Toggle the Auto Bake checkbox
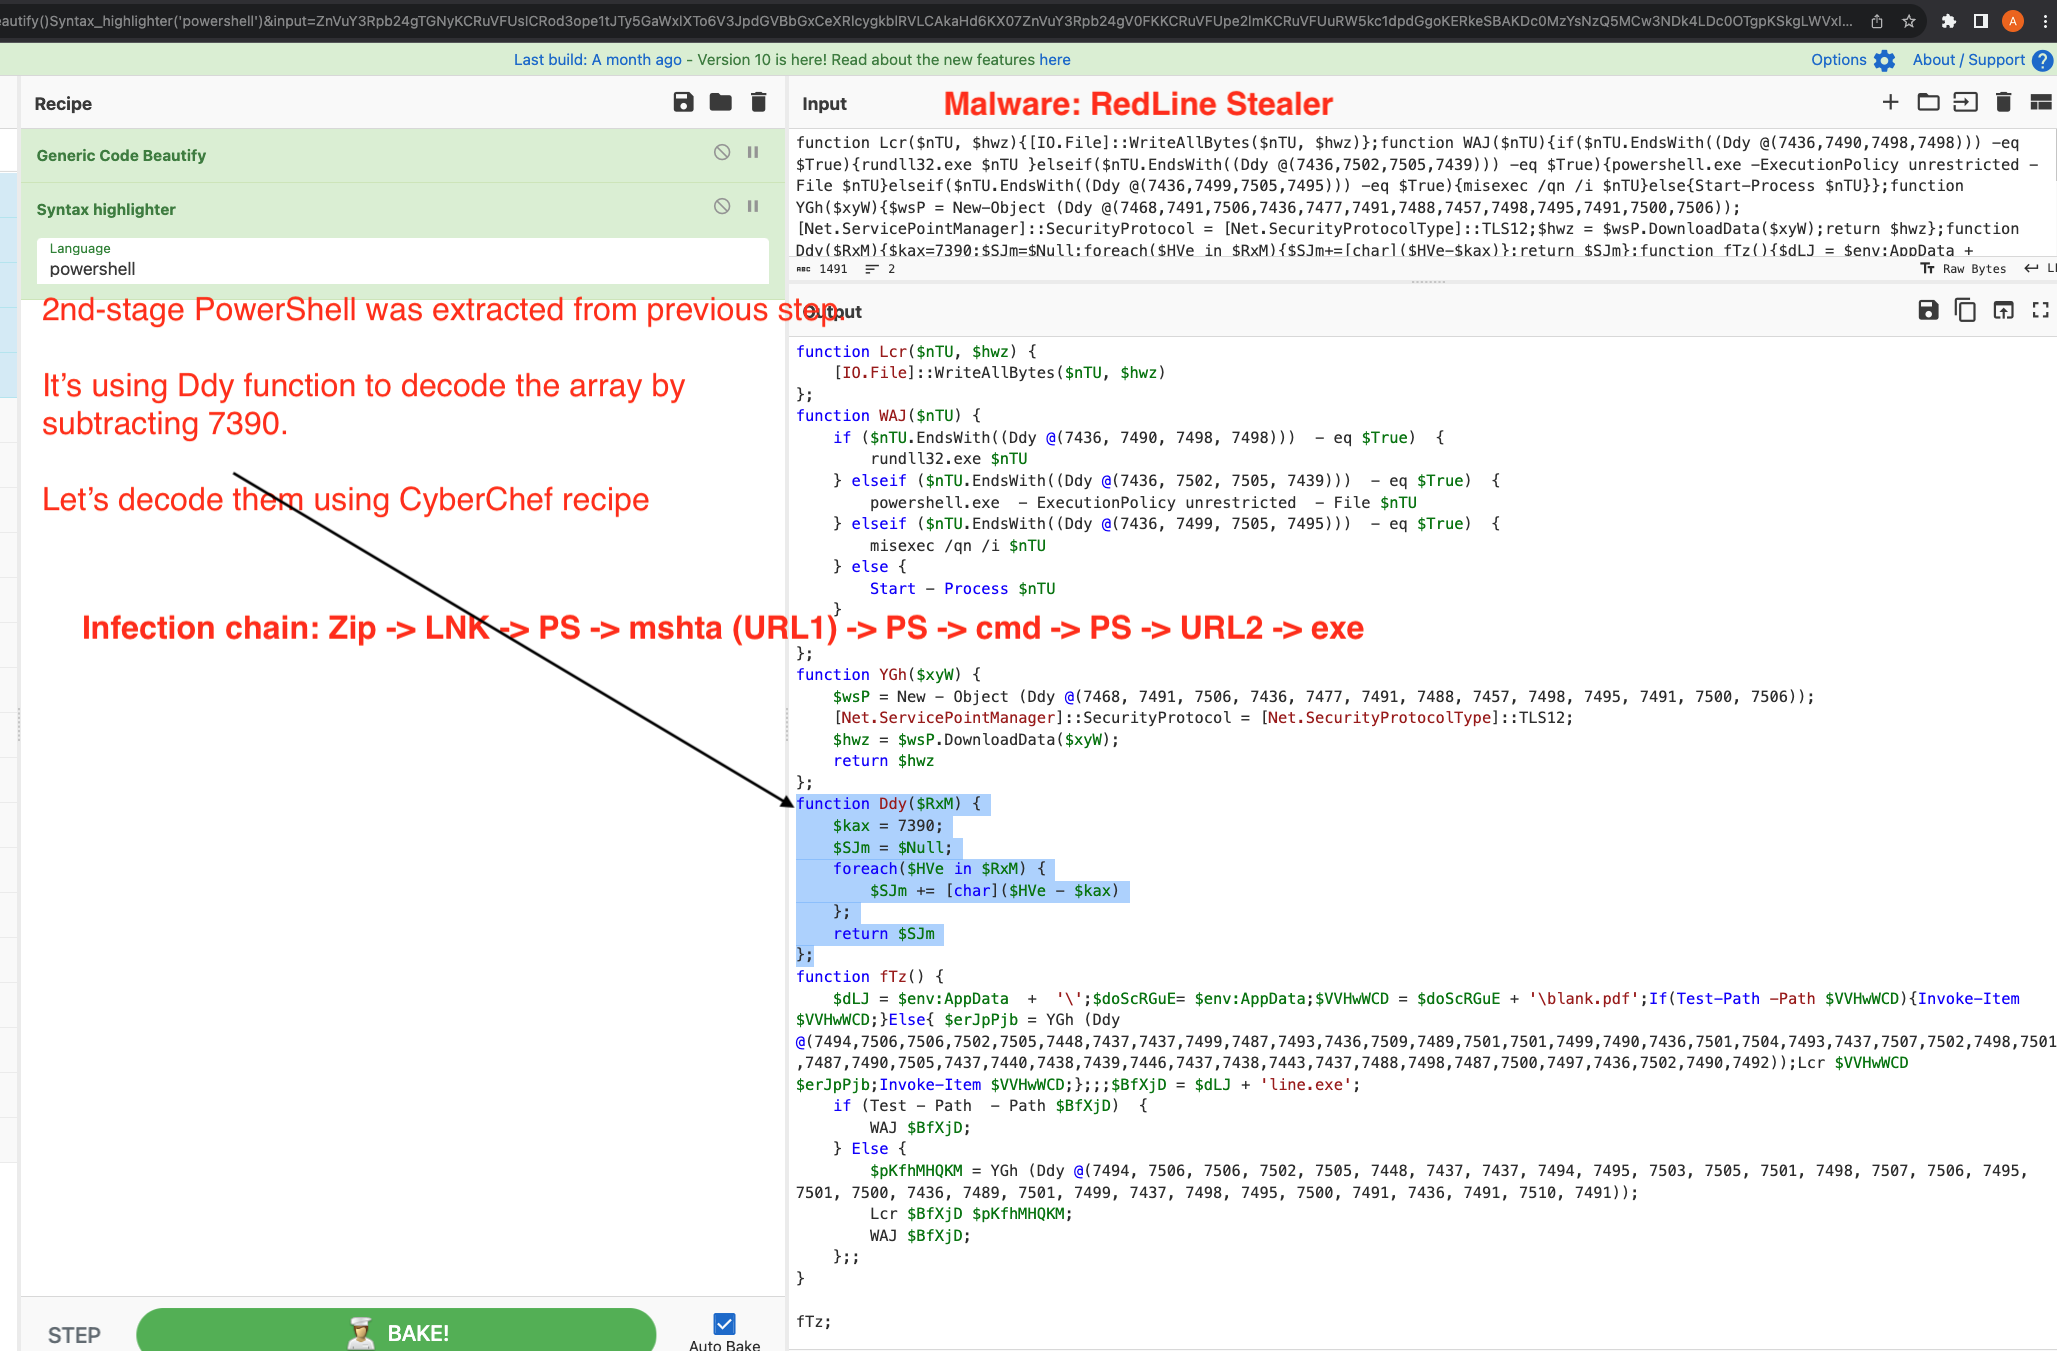 click(x=725, y=1323)
